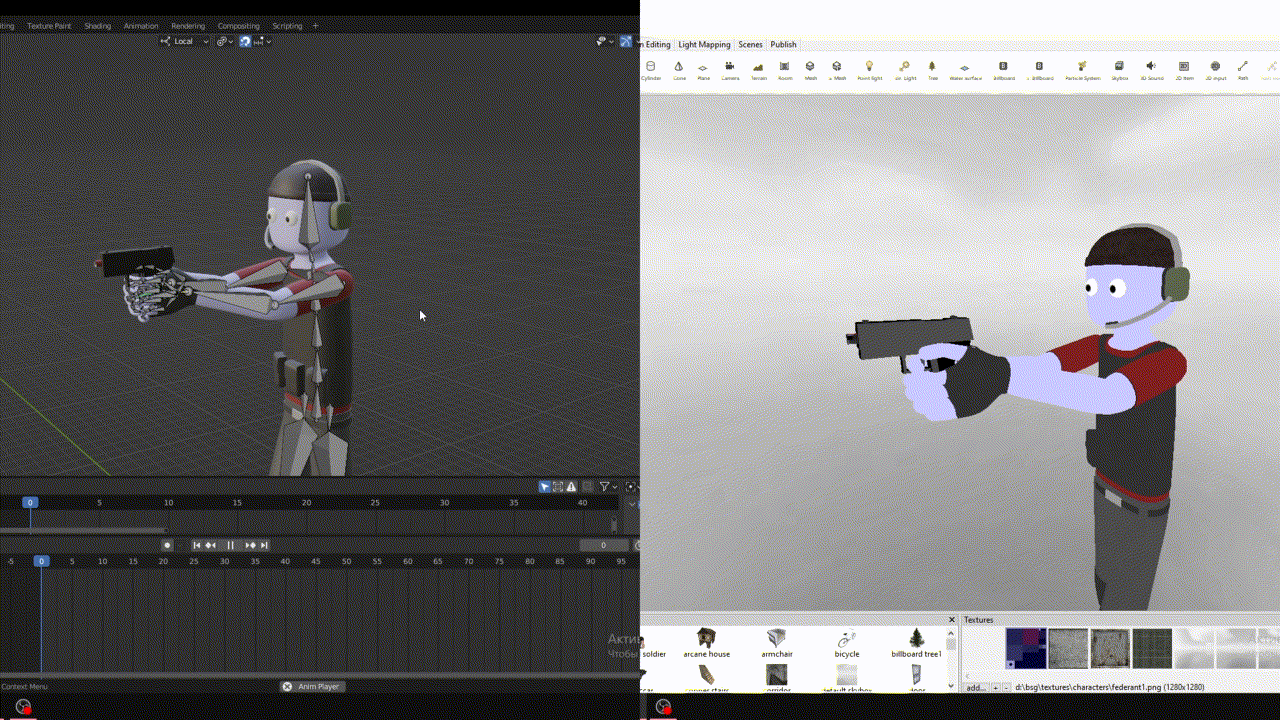Switch to the Compositing workspace

click(238, 26)
